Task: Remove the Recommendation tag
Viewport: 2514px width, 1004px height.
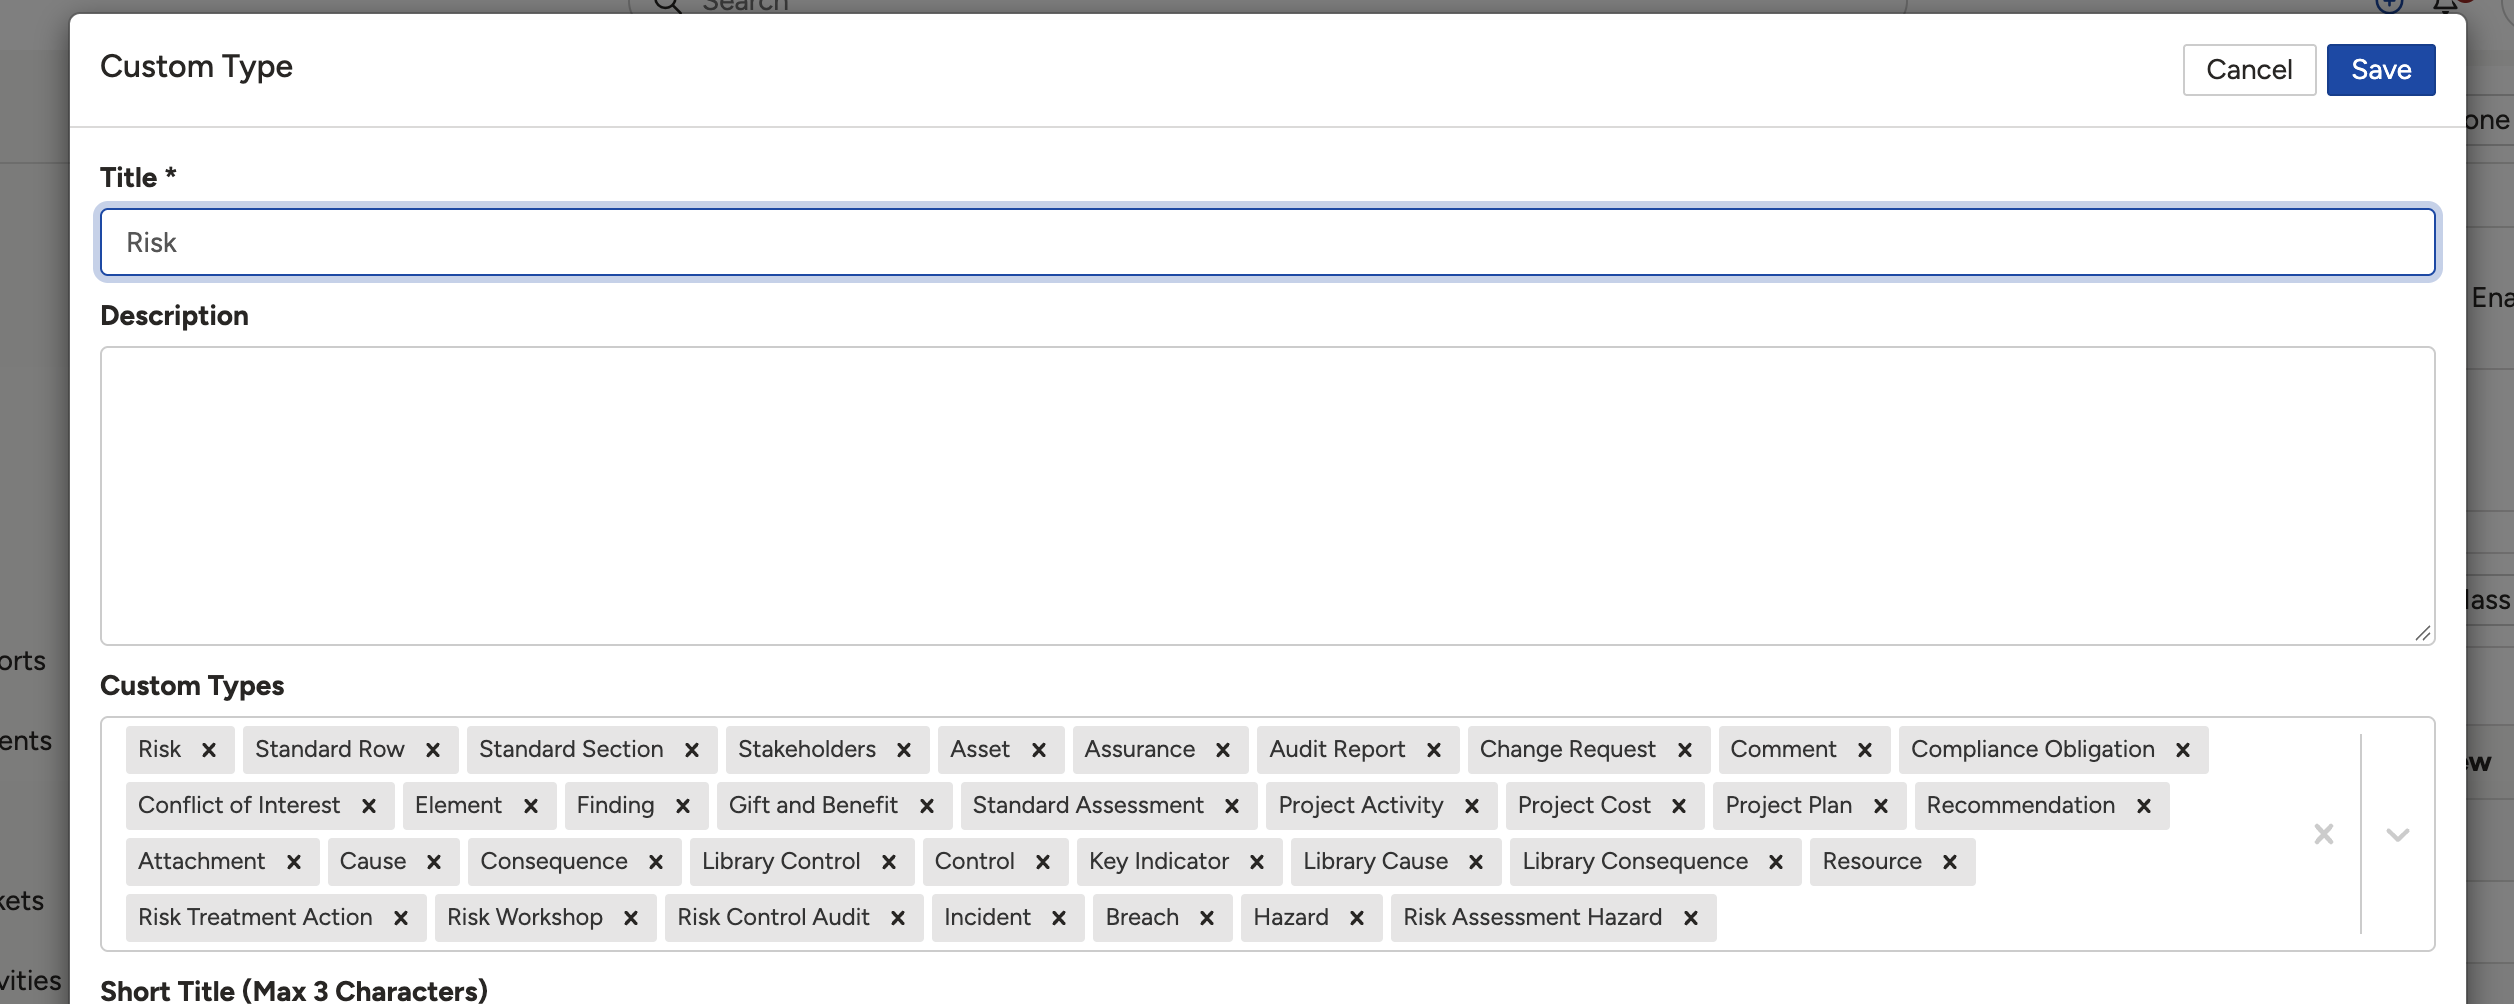Action: 2144,806
